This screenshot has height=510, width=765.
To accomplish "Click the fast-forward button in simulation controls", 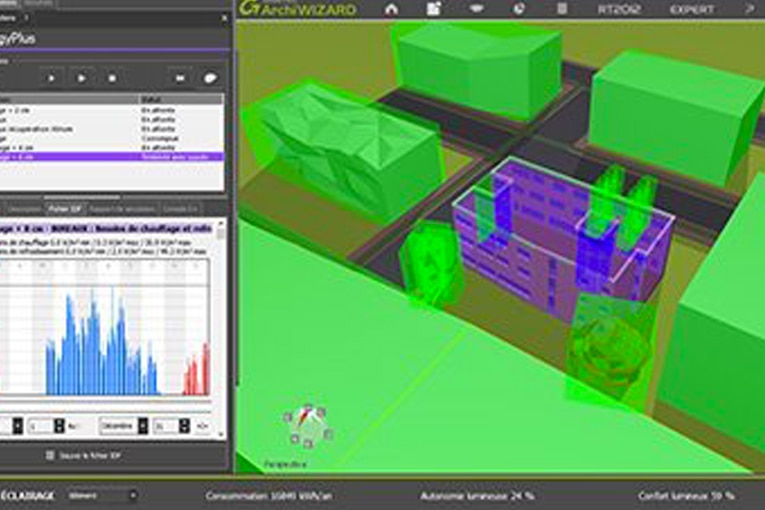I will [x=179, y=77].
